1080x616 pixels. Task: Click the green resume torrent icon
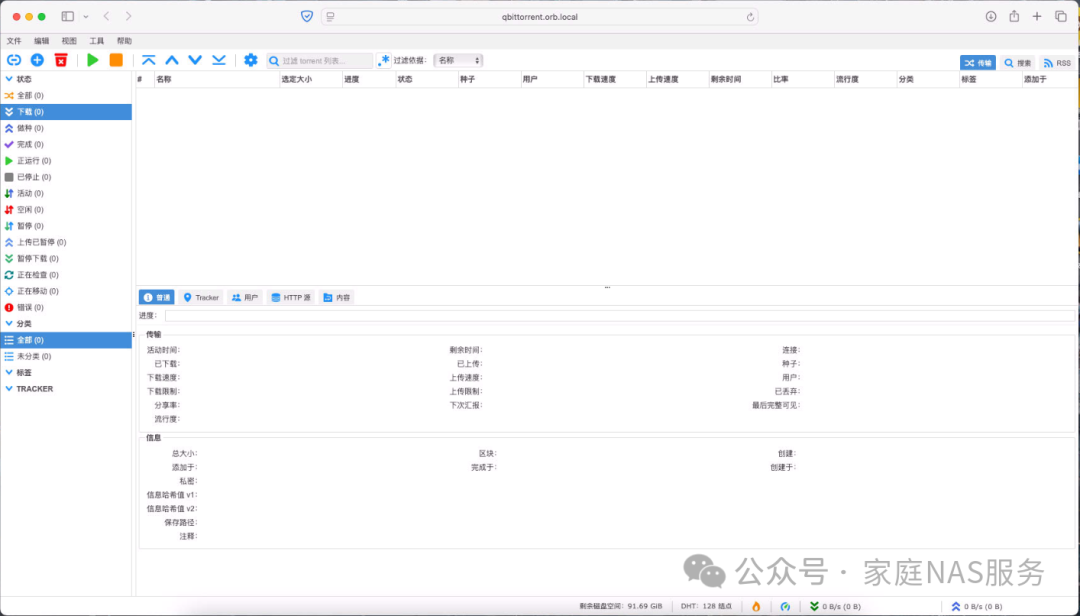pos(90,60)
